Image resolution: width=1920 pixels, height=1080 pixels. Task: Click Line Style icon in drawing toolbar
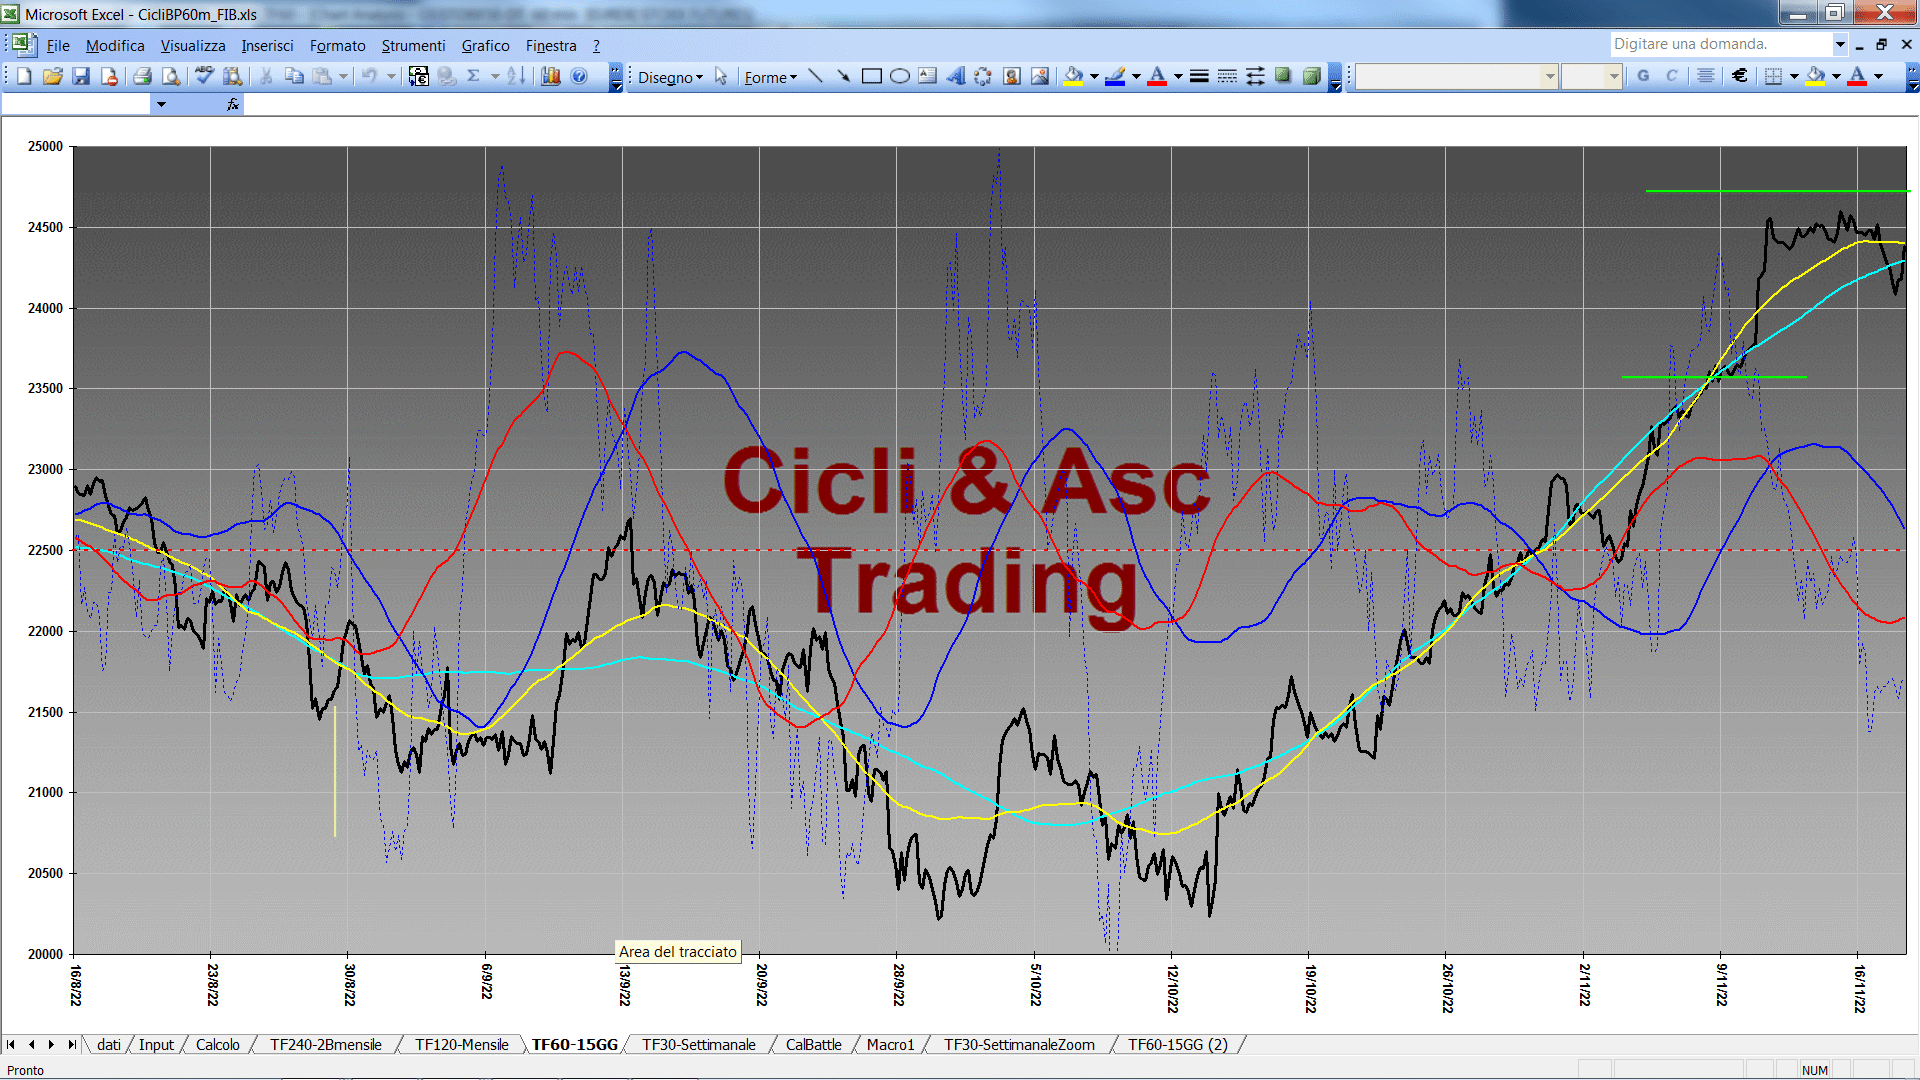(1199, 76)
